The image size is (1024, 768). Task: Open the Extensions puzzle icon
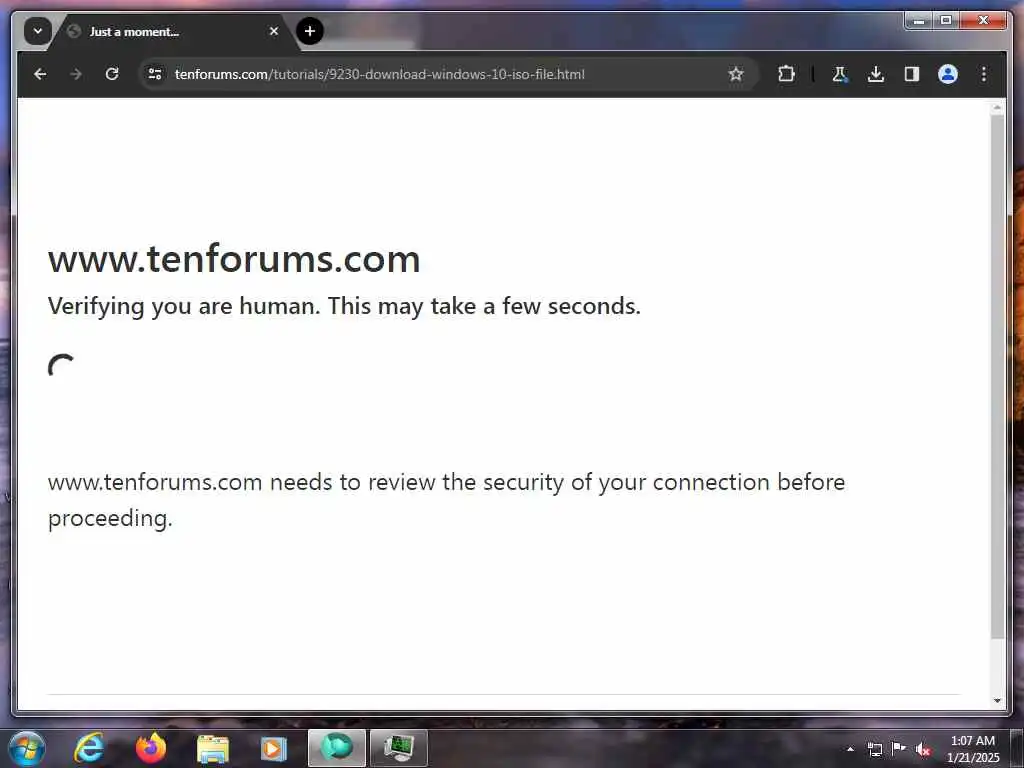(786, 74)
